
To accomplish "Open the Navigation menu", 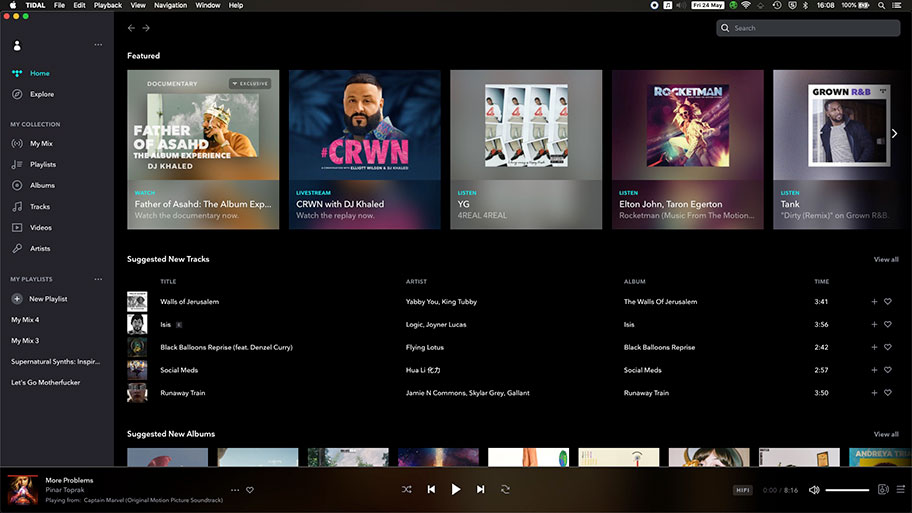I will tap(170, 5).
